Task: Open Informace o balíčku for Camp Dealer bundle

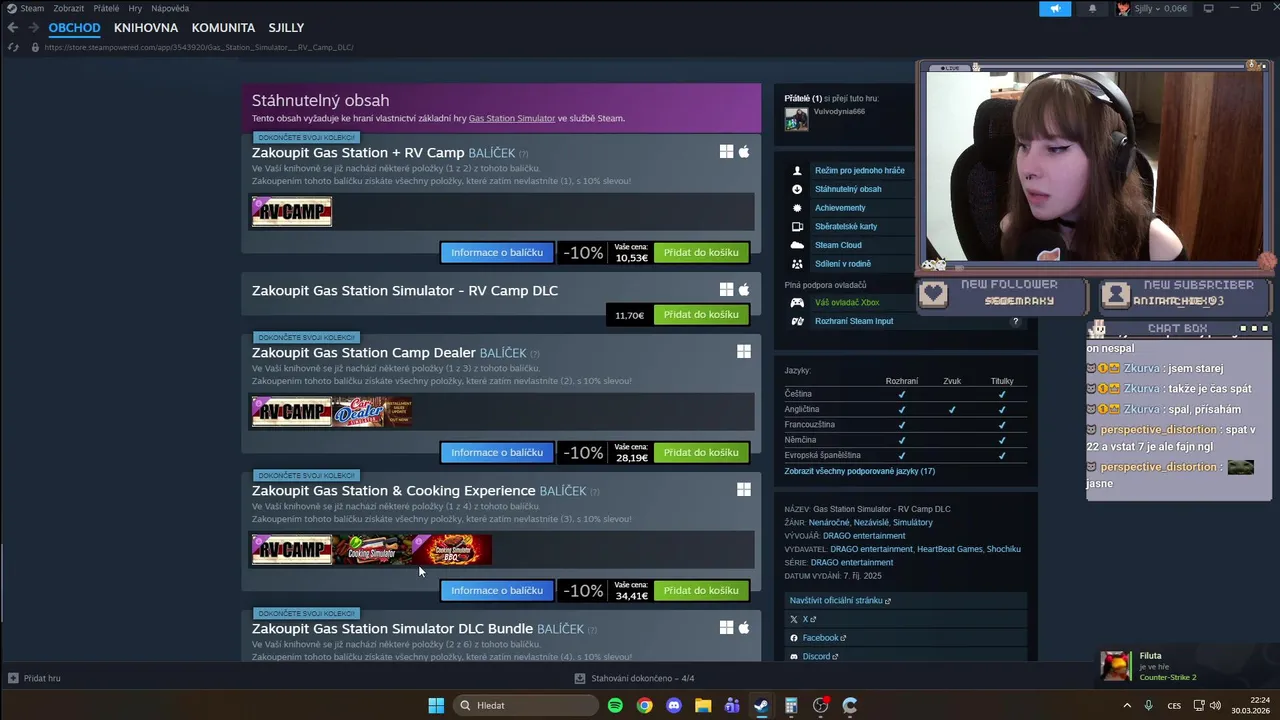Action: (x=497, y=453)
